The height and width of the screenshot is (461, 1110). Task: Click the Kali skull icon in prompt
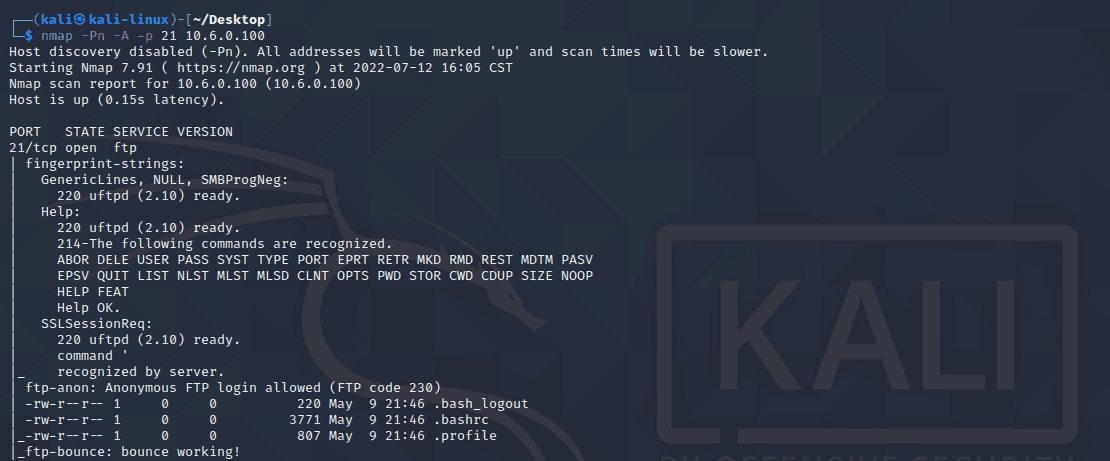[x=80, y=20]
